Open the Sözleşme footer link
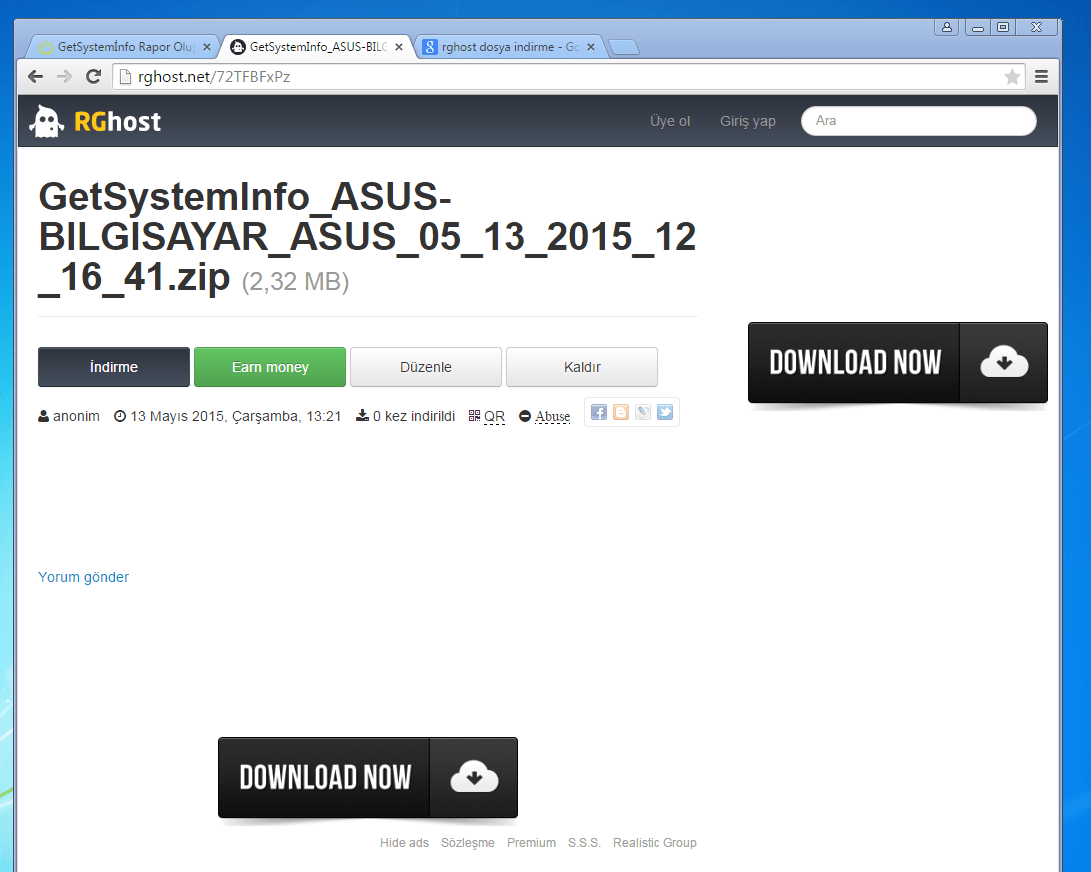This screenshot has width=1091, height=872. pos(468,843)
